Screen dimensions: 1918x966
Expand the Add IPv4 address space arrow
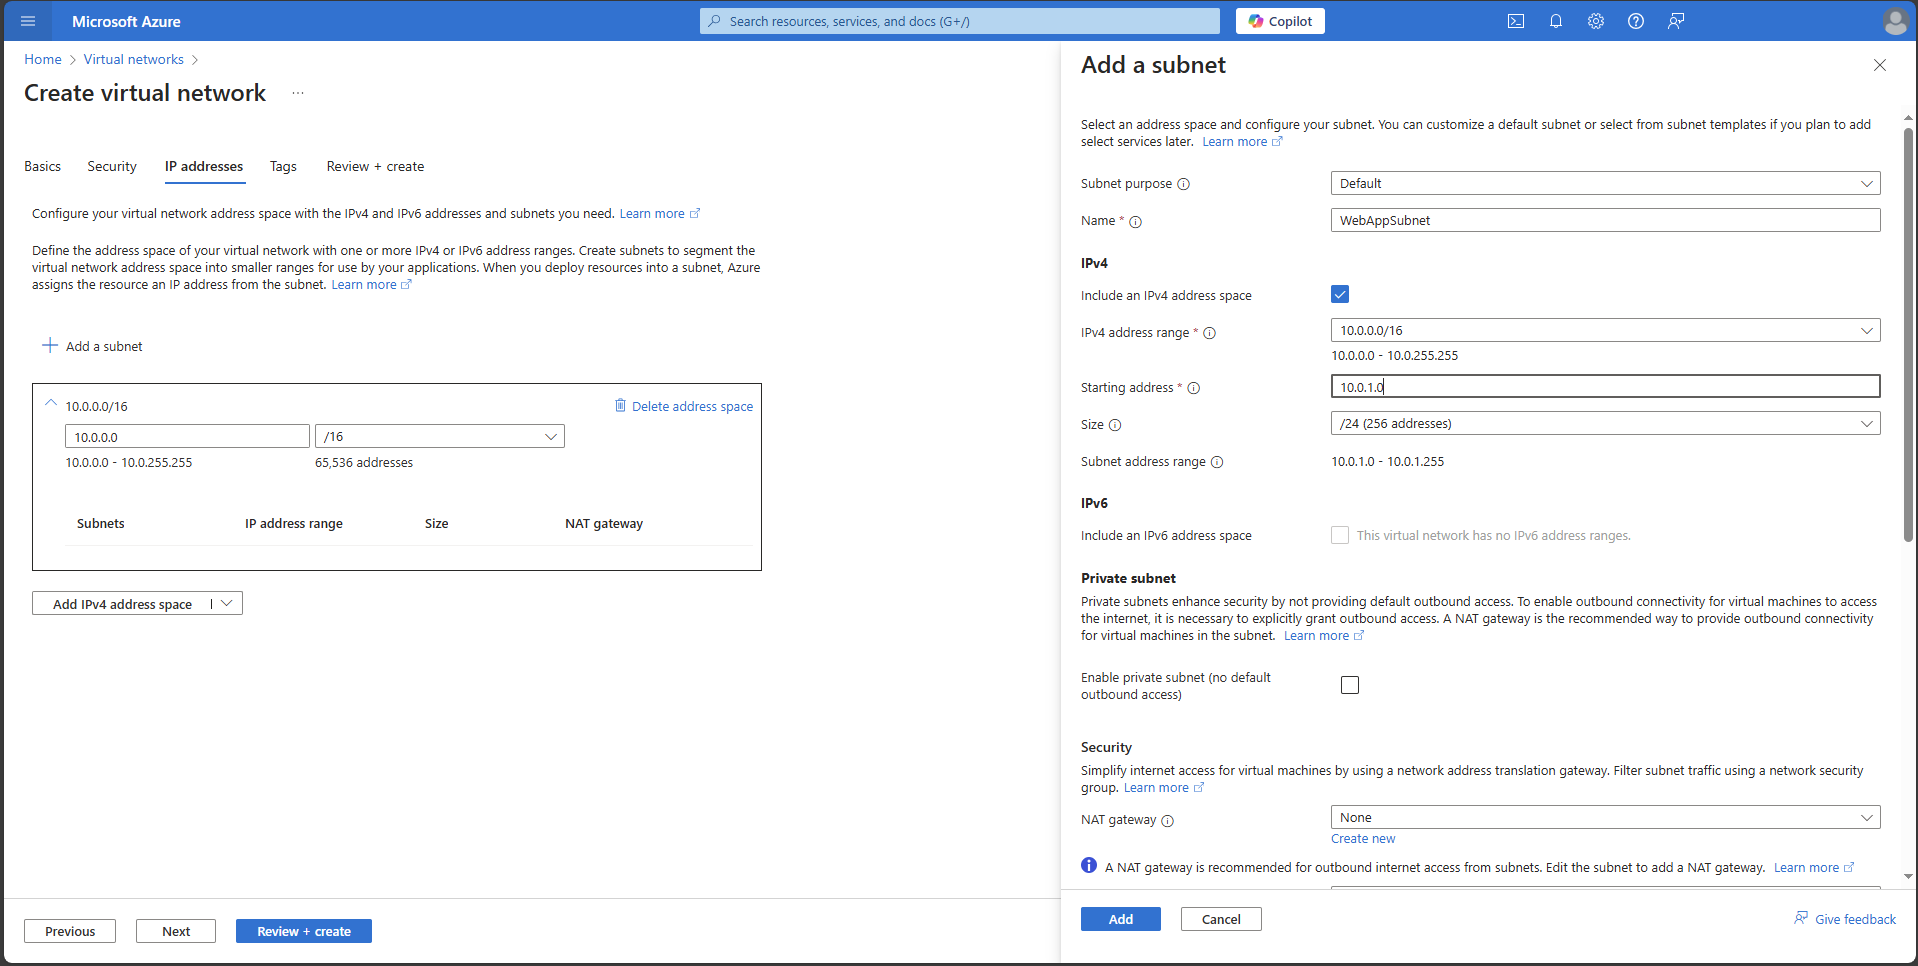(227, 603)
